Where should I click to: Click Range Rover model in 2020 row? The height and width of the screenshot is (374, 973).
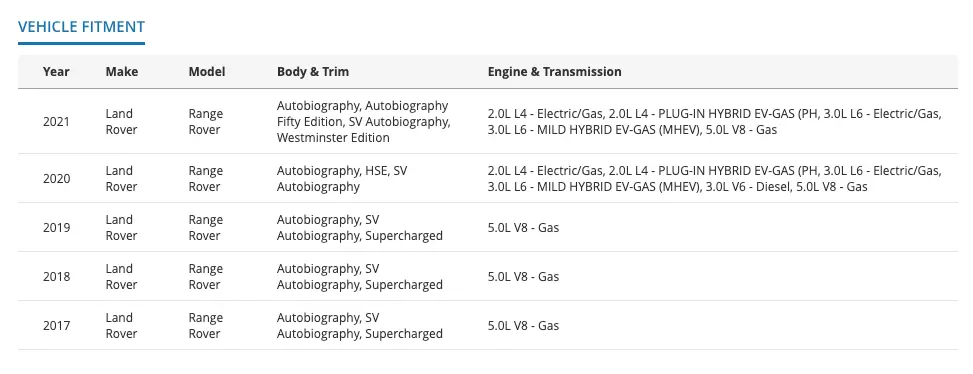pos(205,179)
